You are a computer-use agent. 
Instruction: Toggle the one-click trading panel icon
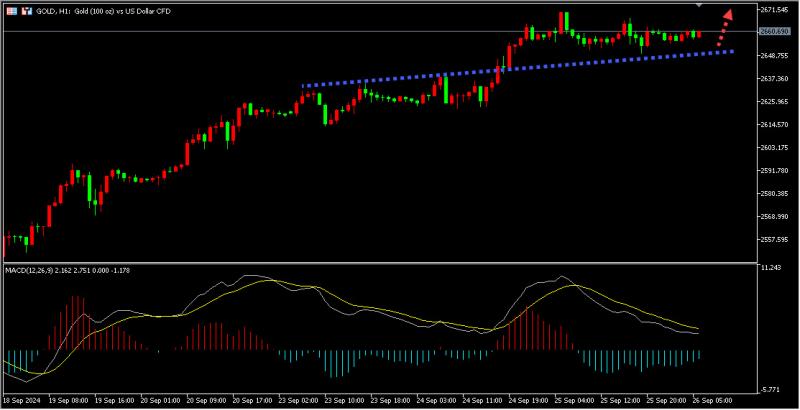(25, 11)
